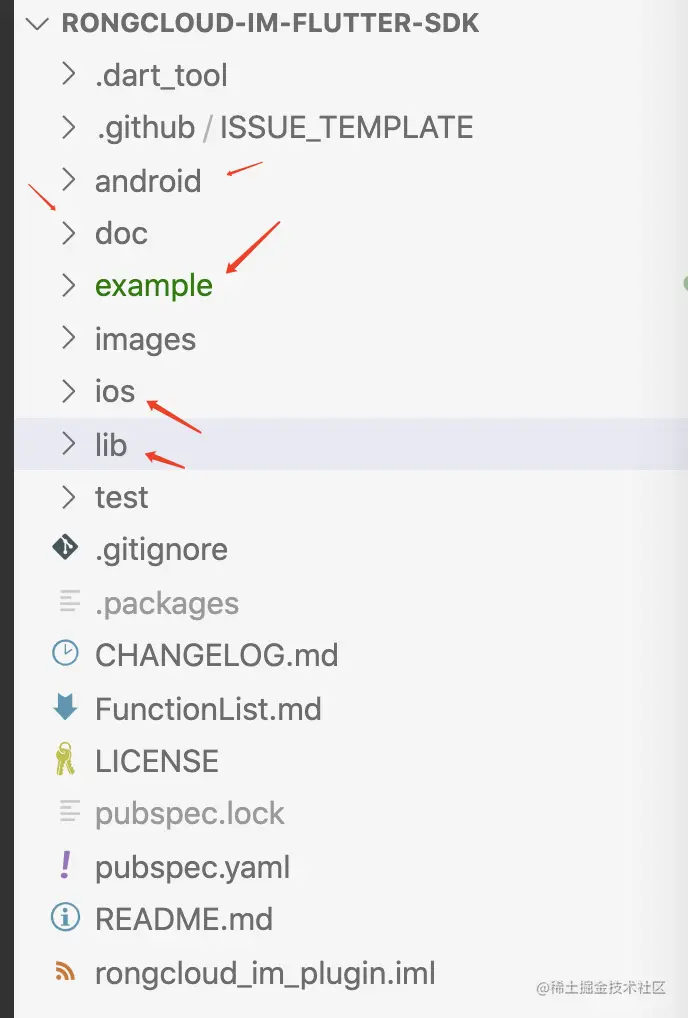Click the info icon beside README.md

65,918
